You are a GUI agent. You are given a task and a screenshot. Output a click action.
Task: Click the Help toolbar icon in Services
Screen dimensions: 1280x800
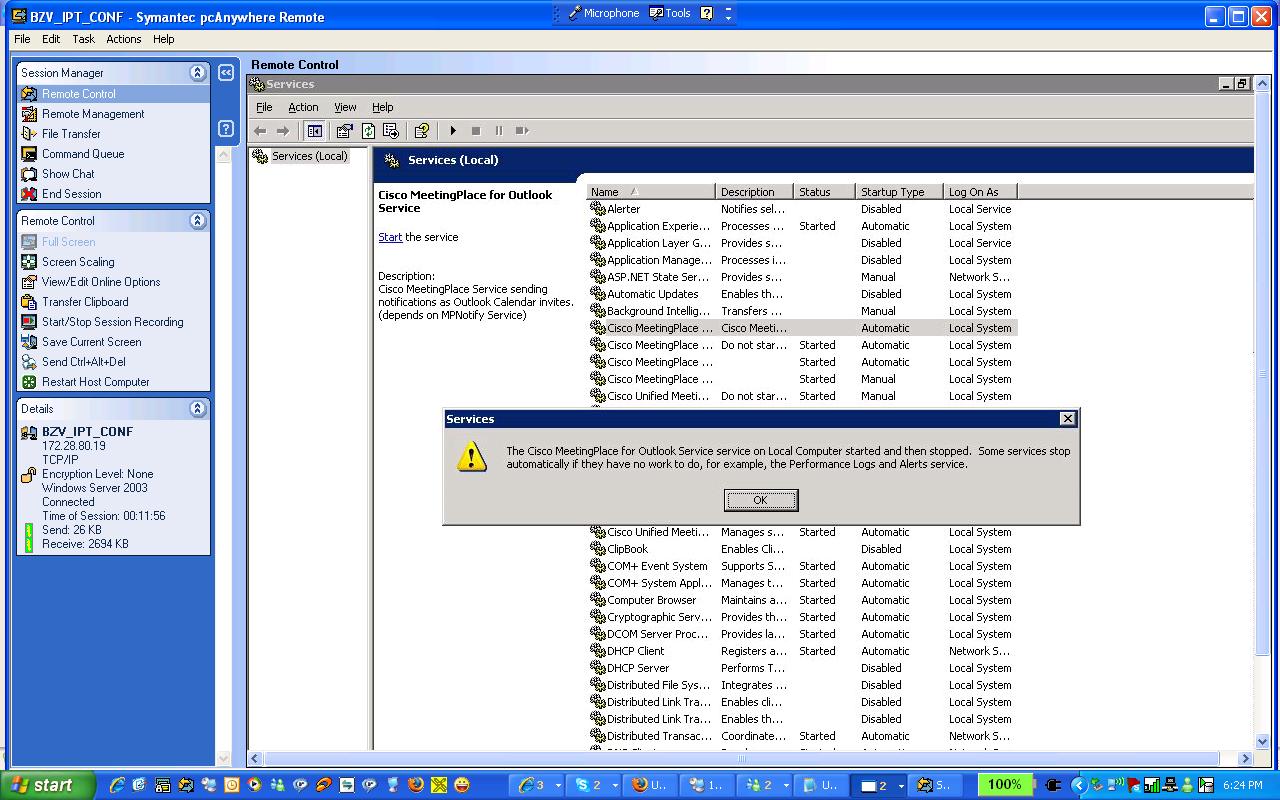[422, 131]
